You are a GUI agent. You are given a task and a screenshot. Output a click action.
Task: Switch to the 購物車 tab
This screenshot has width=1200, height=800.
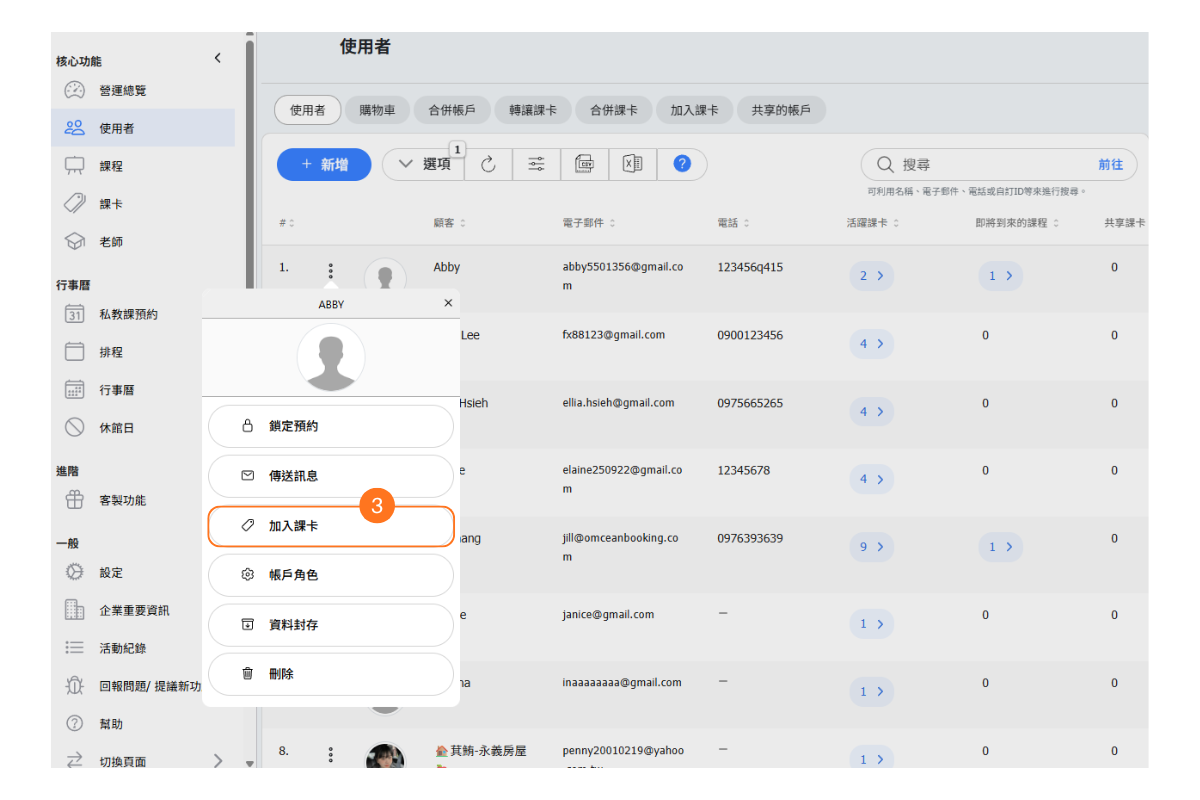[x=375, y=111]
